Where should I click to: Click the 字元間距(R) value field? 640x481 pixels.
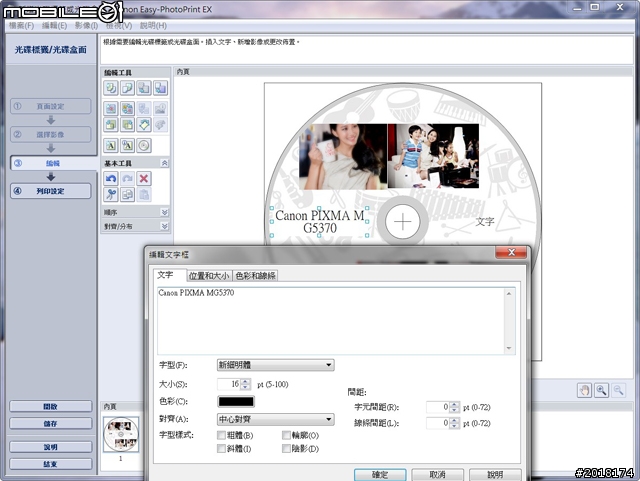438,407
